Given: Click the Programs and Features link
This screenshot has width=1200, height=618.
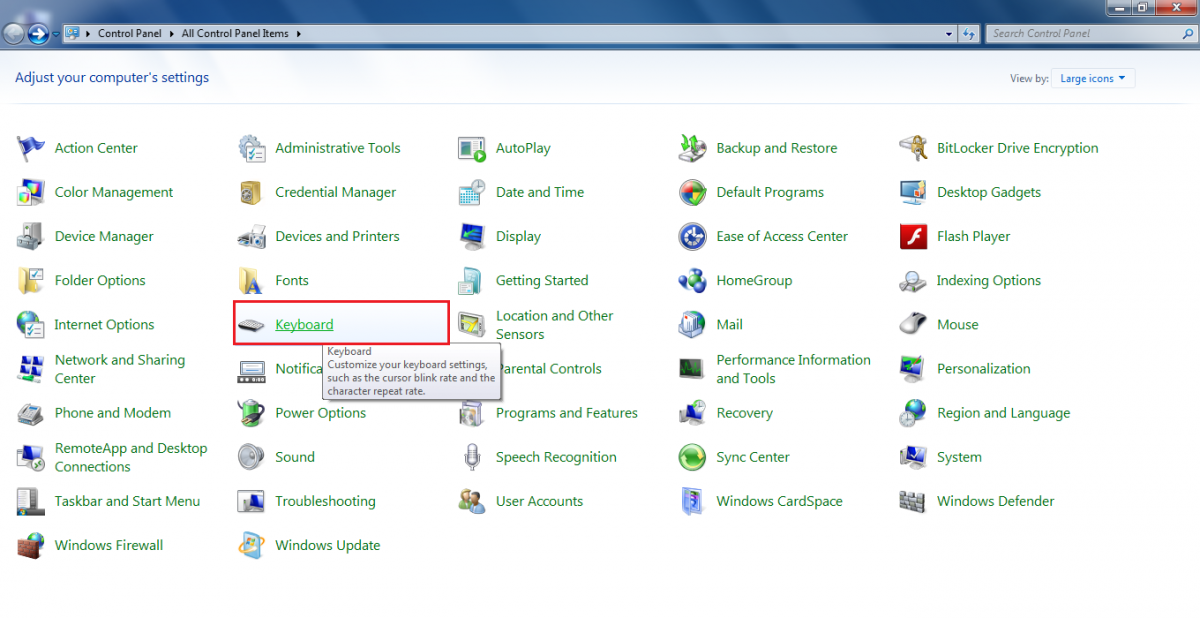Looking at the screenshot, I should pos(566,413).
